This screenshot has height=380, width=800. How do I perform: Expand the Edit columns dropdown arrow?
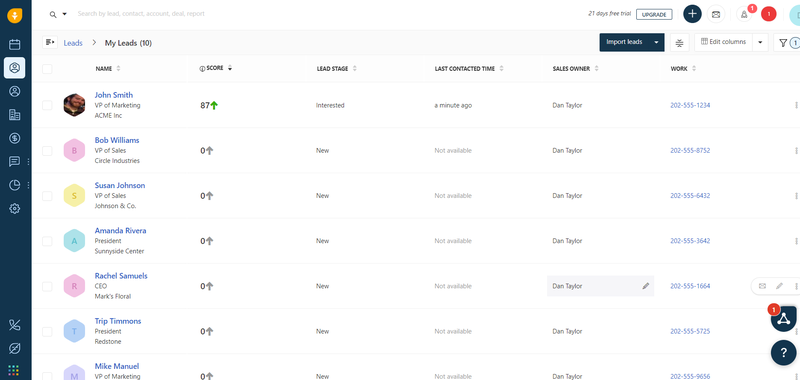click(760, 42)
